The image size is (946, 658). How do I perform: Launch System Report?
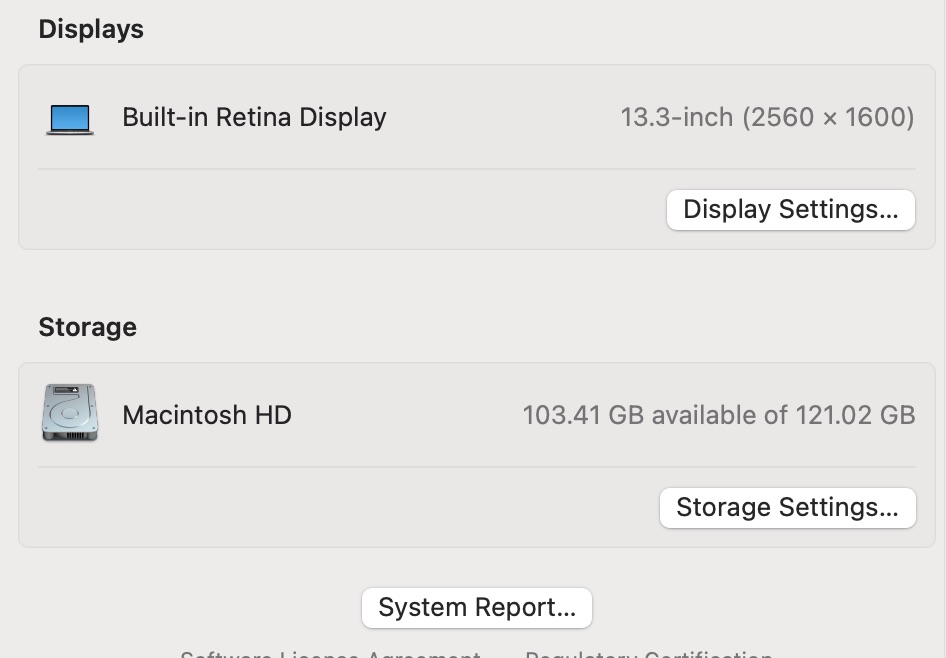coord(476,607)
